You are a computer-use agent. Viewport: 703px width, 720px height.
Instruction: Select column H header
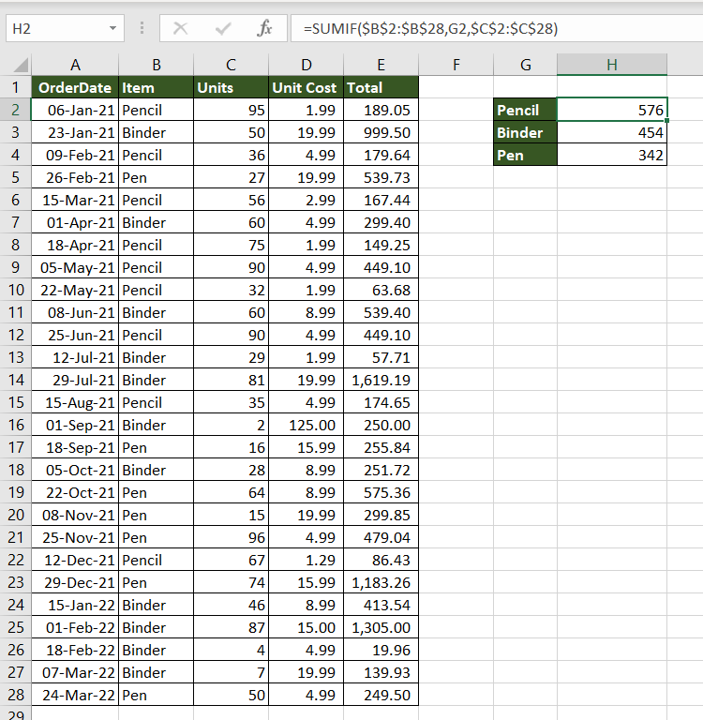(x=611, y=66)
